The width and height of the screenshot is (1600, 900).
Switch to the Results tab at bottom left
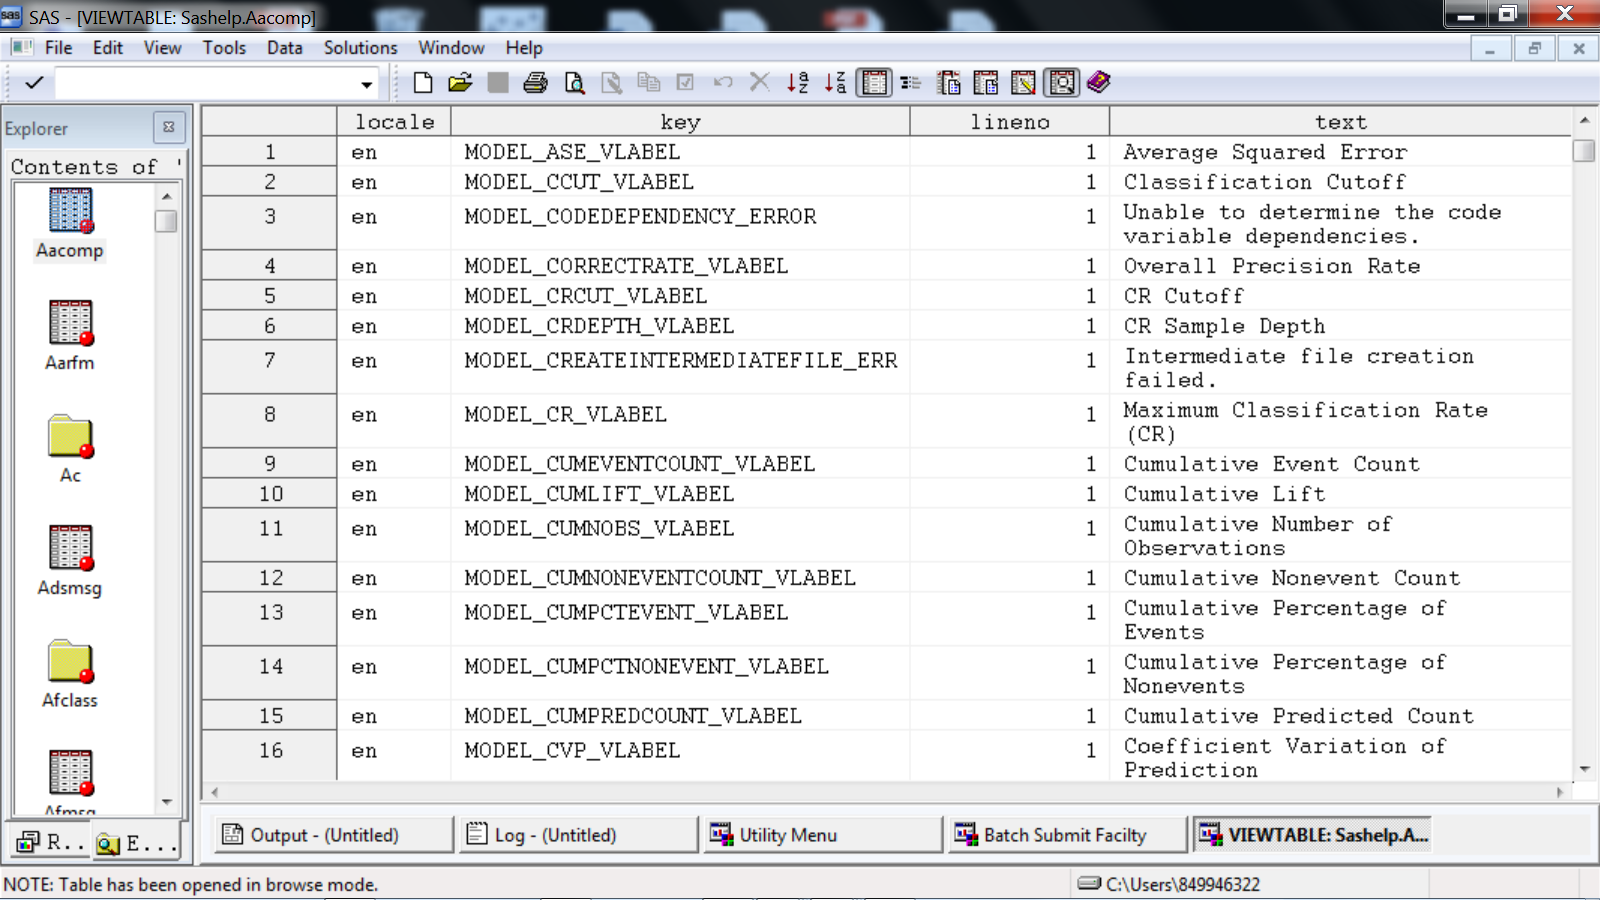coord(50,843)
